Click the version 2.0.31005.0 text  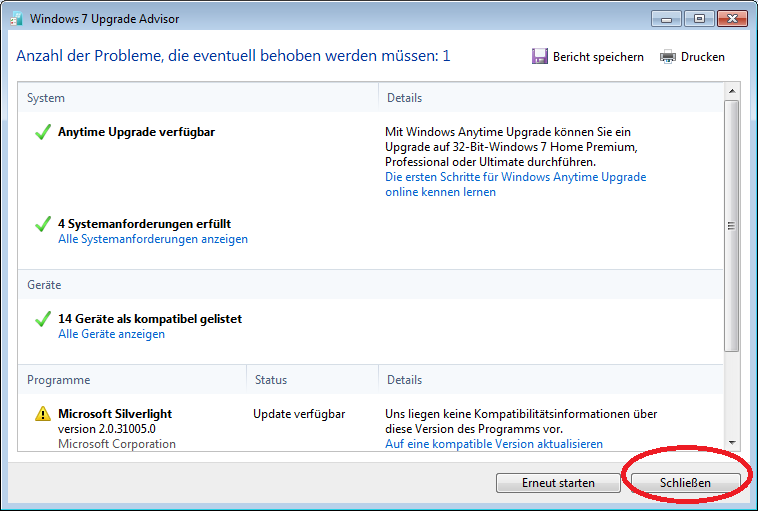[107, 429]
